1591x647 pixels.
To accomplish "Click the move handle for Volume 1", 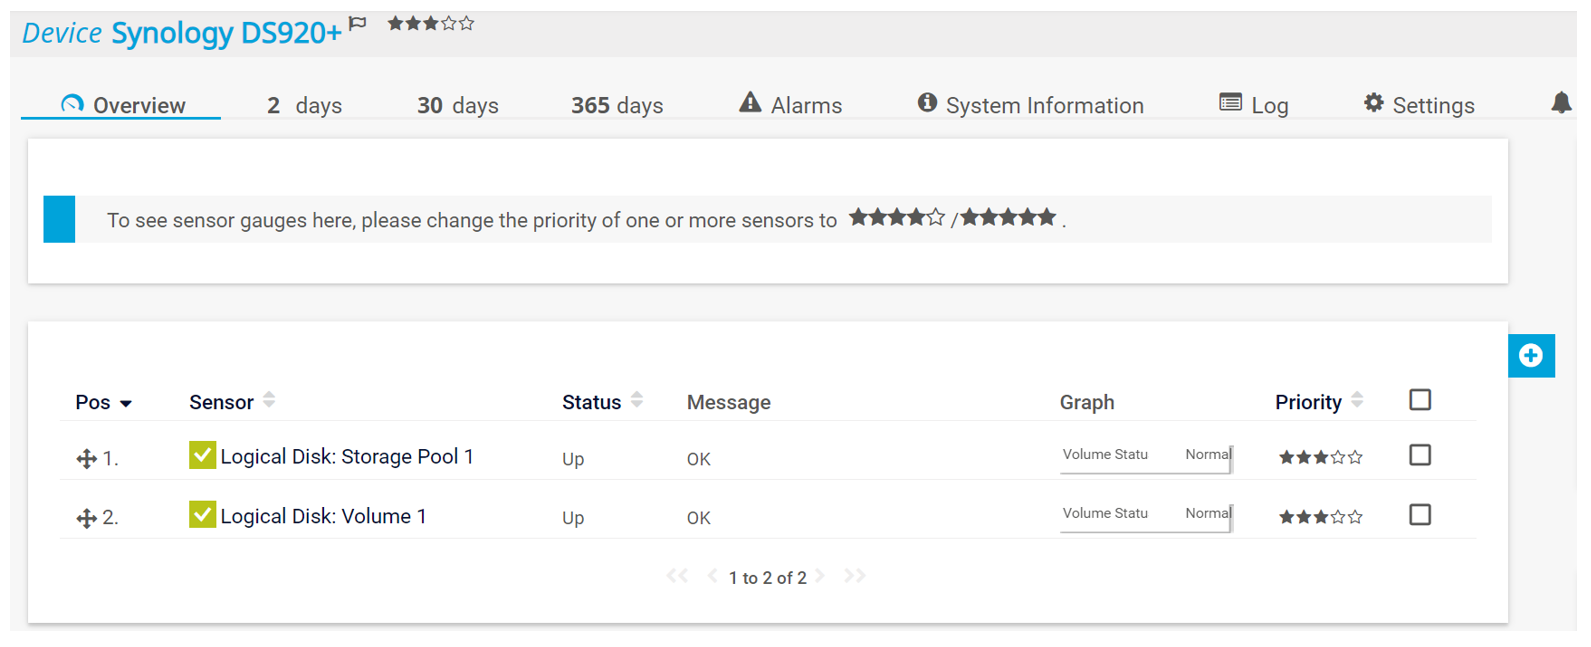I will 87,518.
